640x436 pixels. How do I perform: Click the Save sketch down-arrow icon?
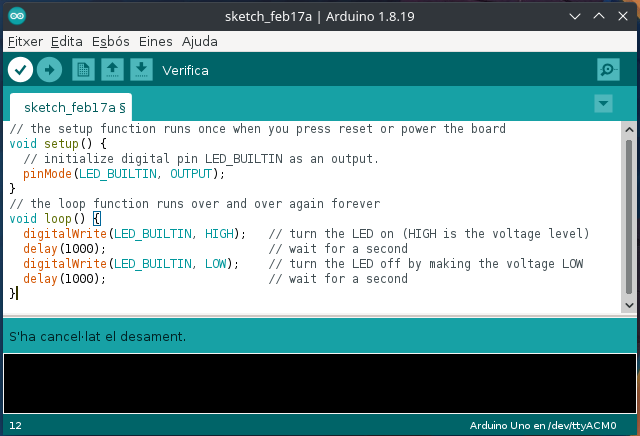(x=142, y=70)
